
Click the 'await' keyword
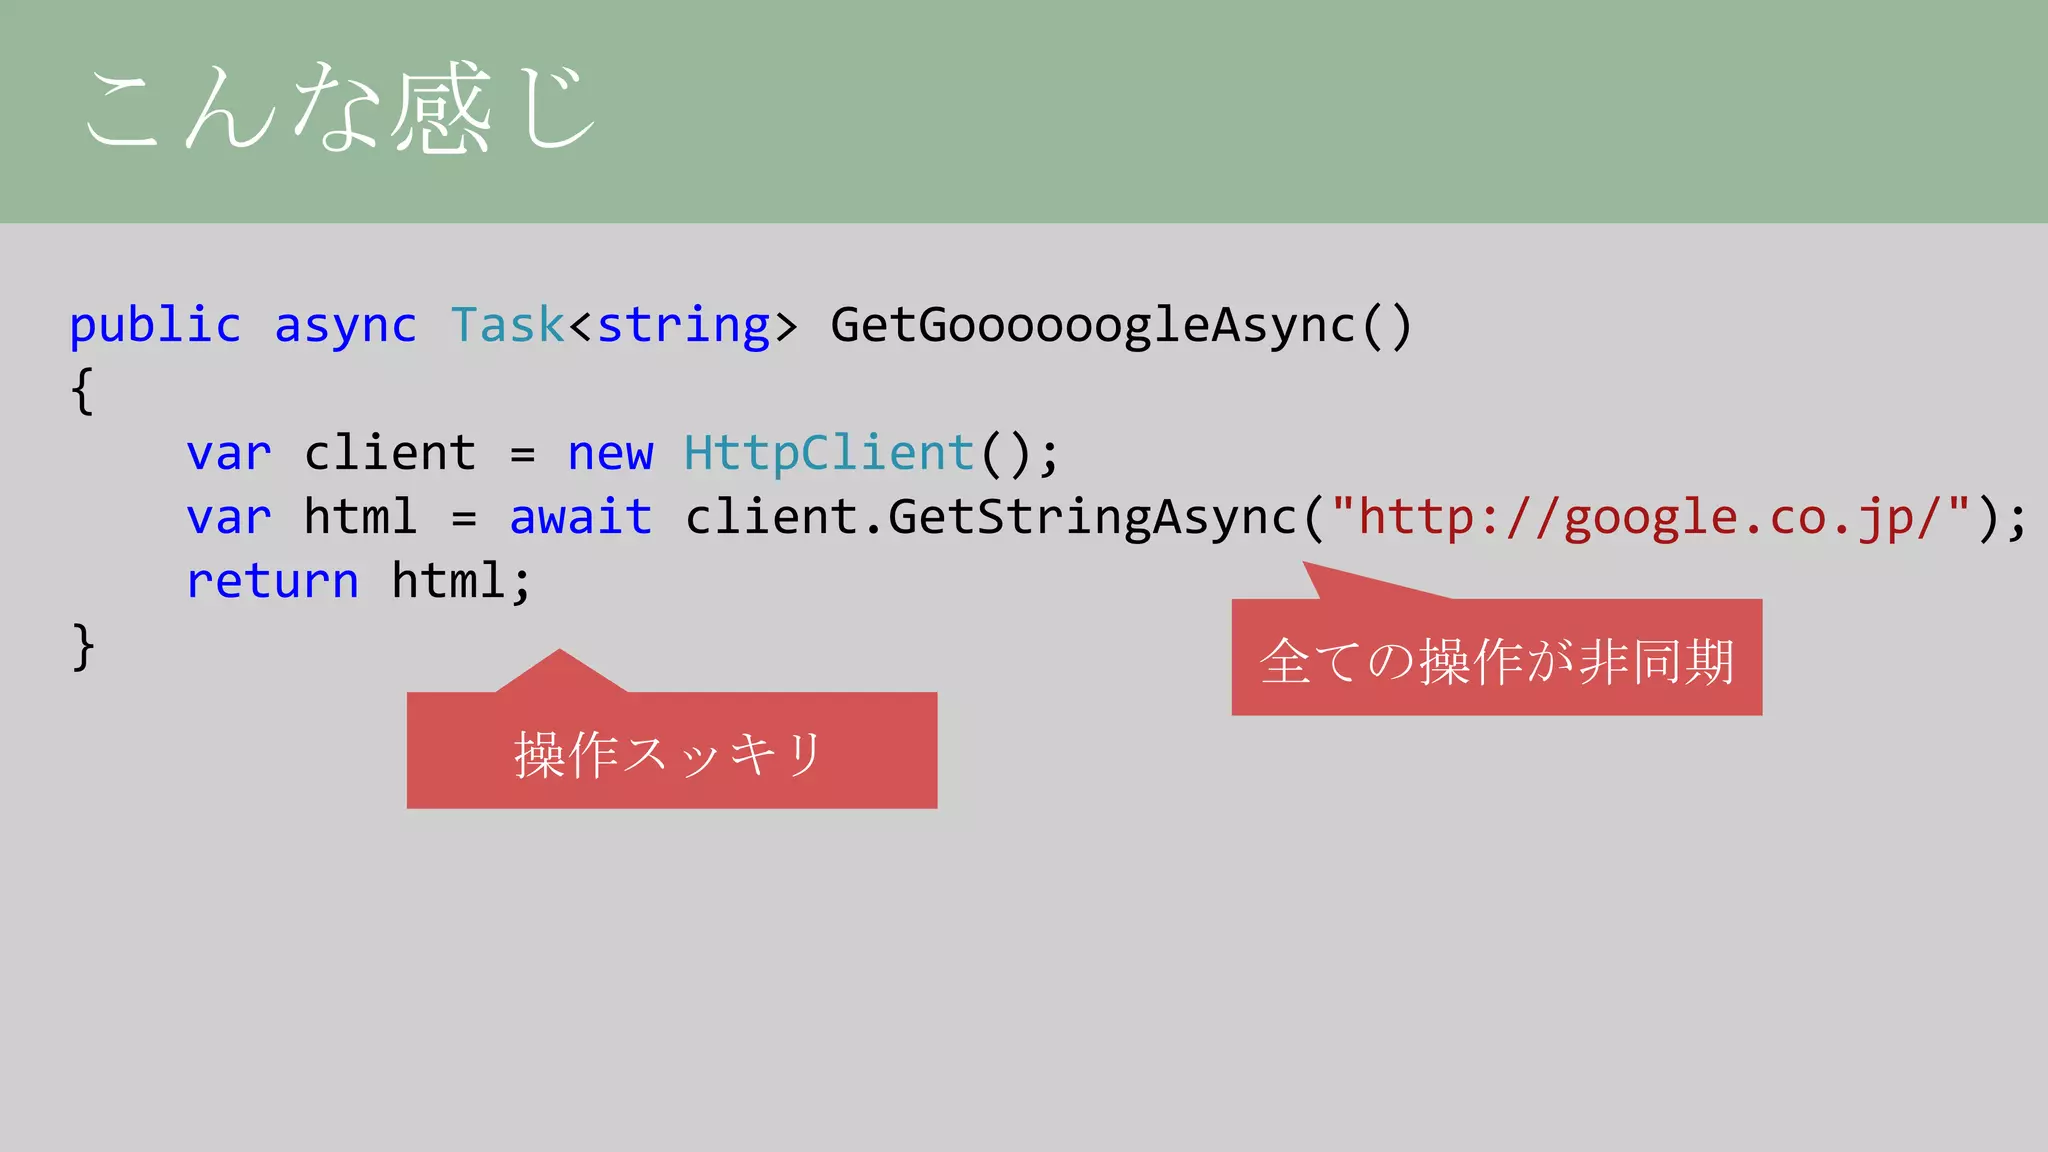[581, 518]
